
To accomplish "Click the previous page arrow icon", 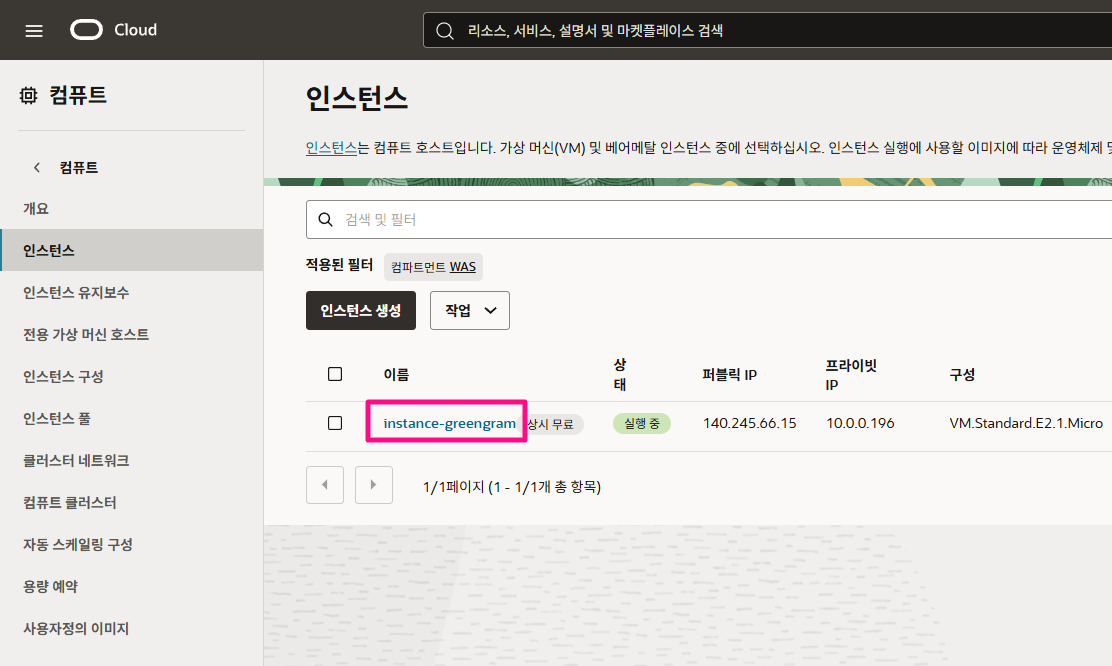I will [x=325, y=484].
